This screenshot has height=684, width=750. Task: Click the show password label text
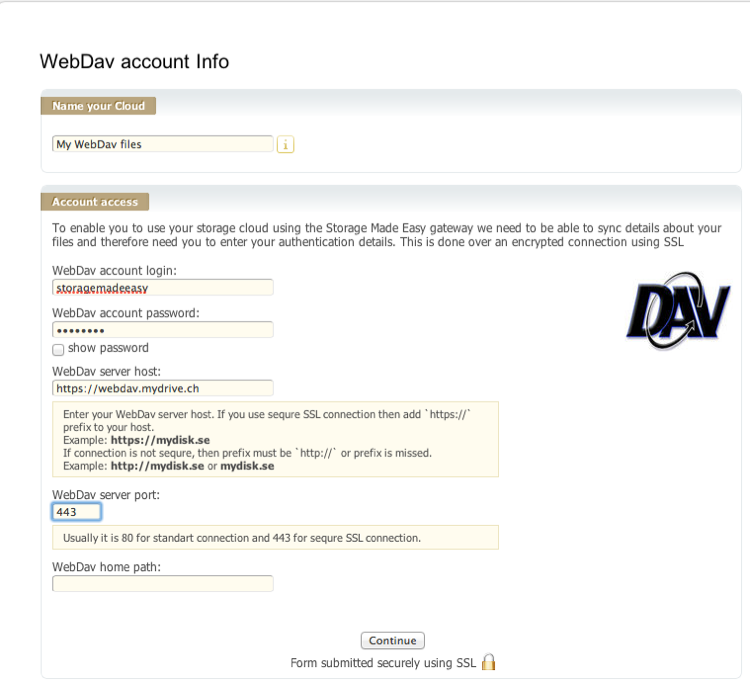pos(108,348)
